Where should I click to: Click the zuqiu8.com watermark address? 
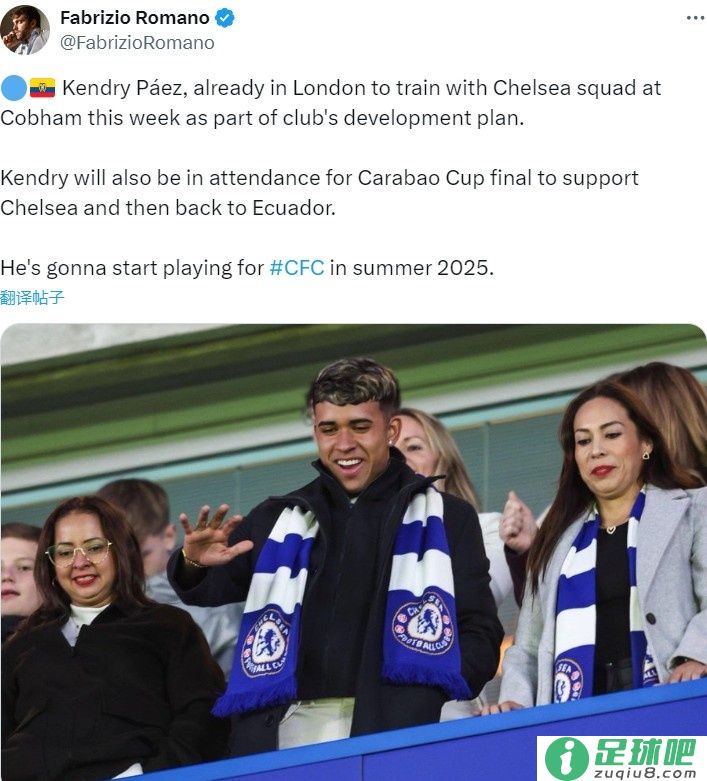click(645, 774)
